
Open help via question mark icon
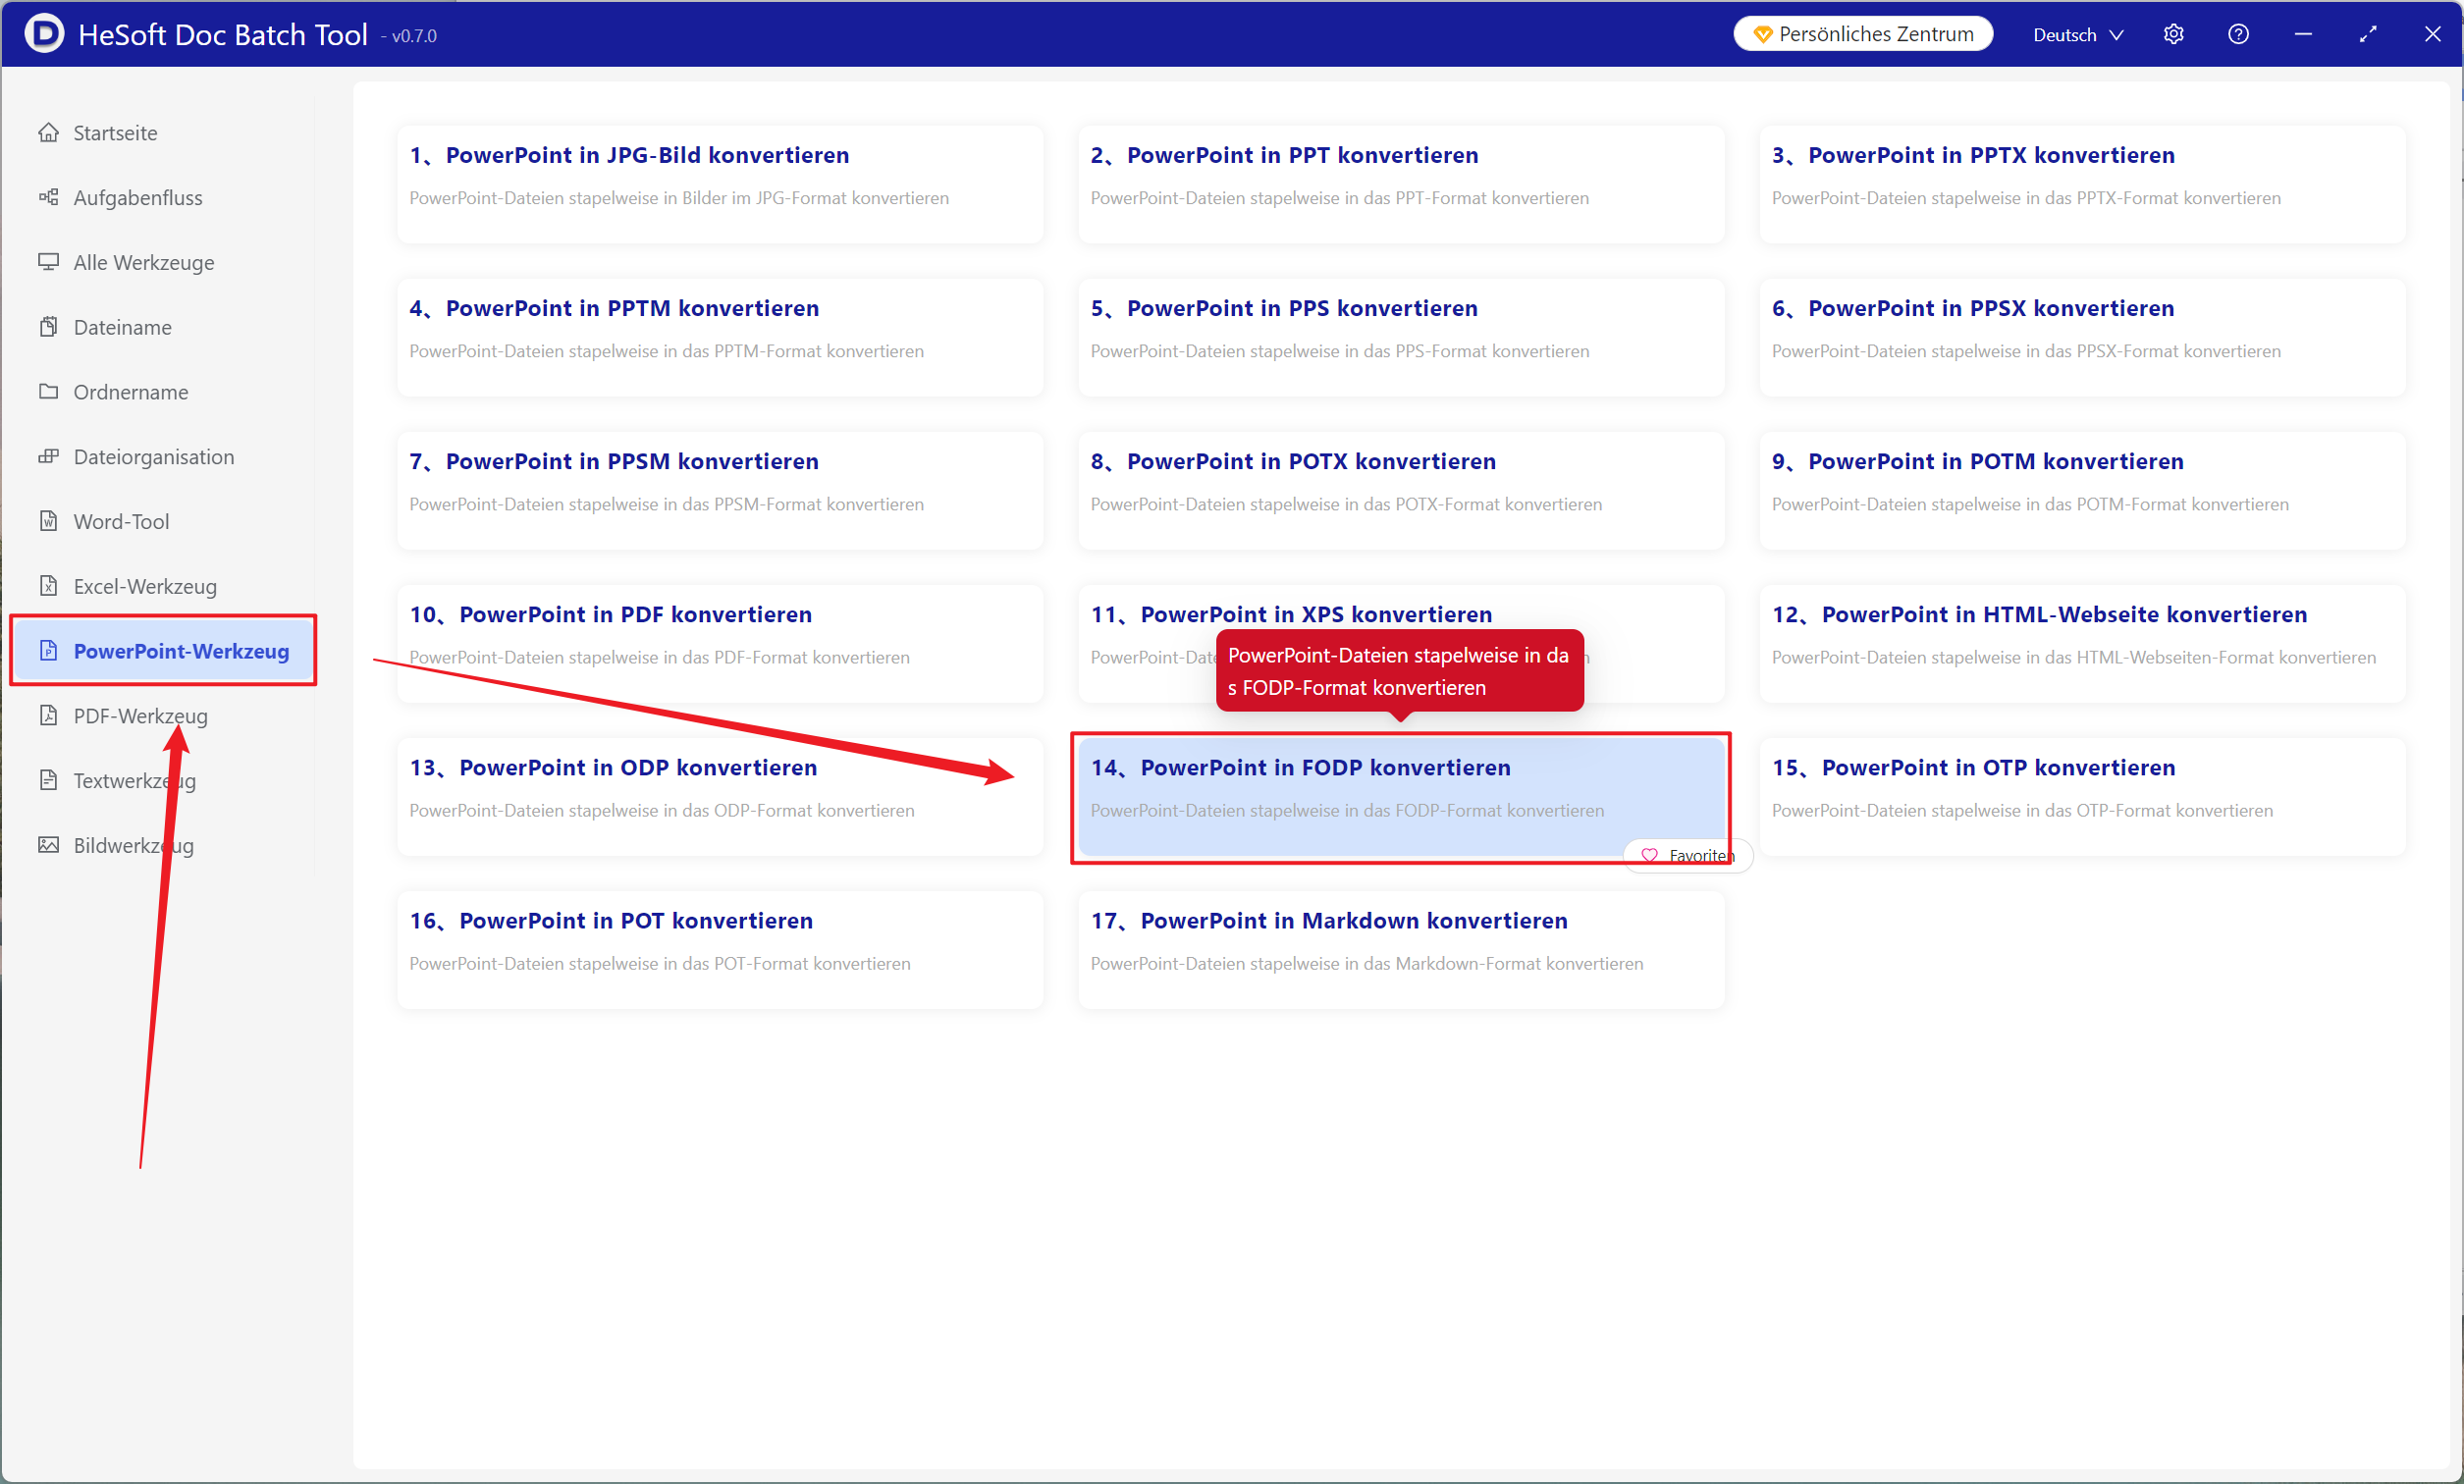click(x=2238, y=34)
